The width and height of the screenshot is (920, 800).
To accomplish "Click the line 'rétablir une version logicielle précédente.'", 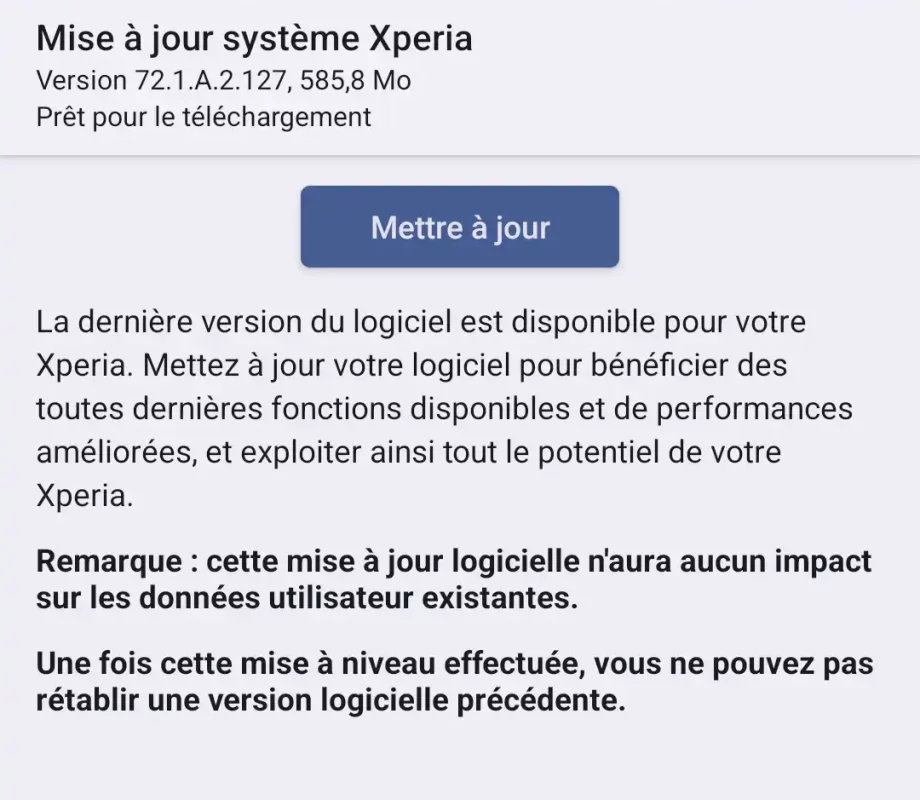I will coord(330,700).
